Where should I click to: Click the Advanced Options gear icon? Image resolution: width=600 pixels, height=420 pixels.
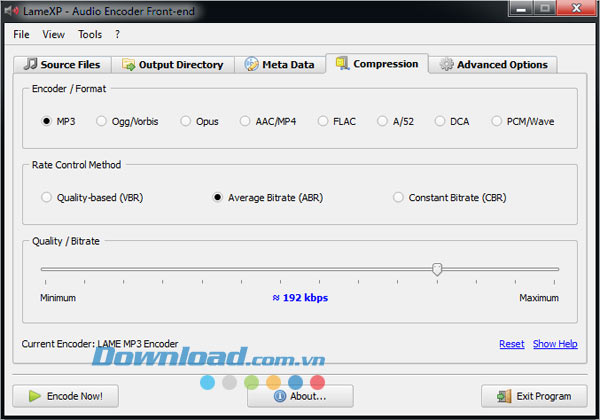(x=446, y=65)
